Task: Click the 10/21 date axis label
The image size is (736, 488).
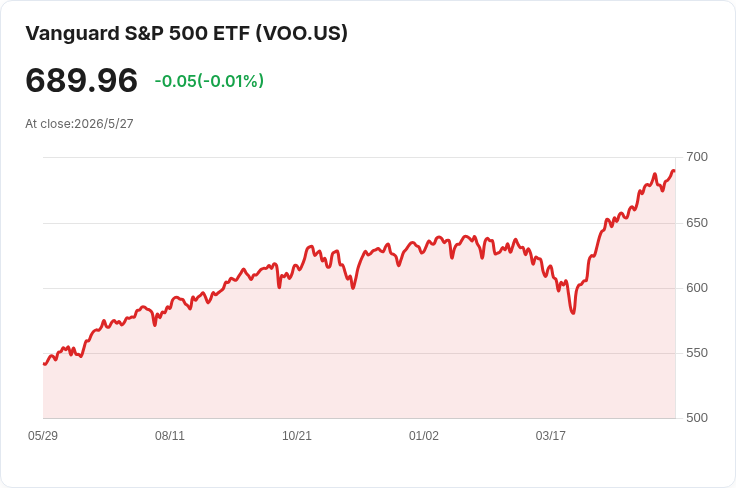Action: coord(297,436)
